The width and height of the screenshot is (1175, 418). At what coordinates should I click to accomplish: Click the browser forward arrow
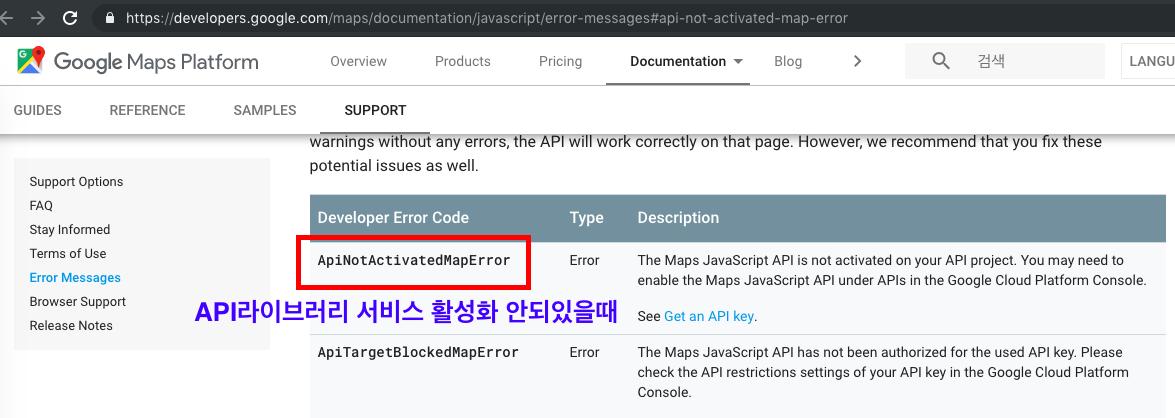[37, 17]
